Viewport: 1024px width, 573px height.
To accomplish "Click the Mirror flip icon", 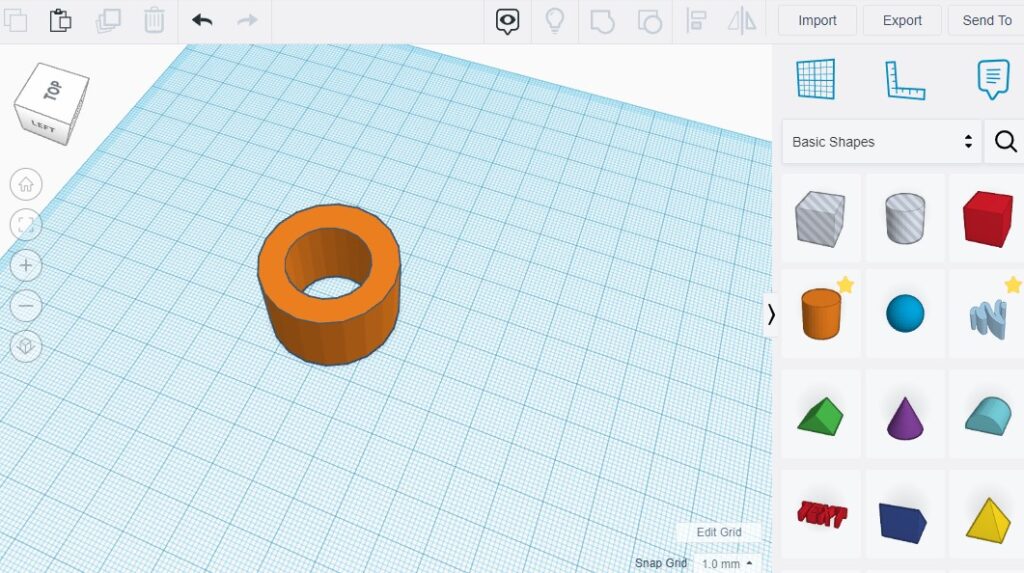I will point(742,20).
